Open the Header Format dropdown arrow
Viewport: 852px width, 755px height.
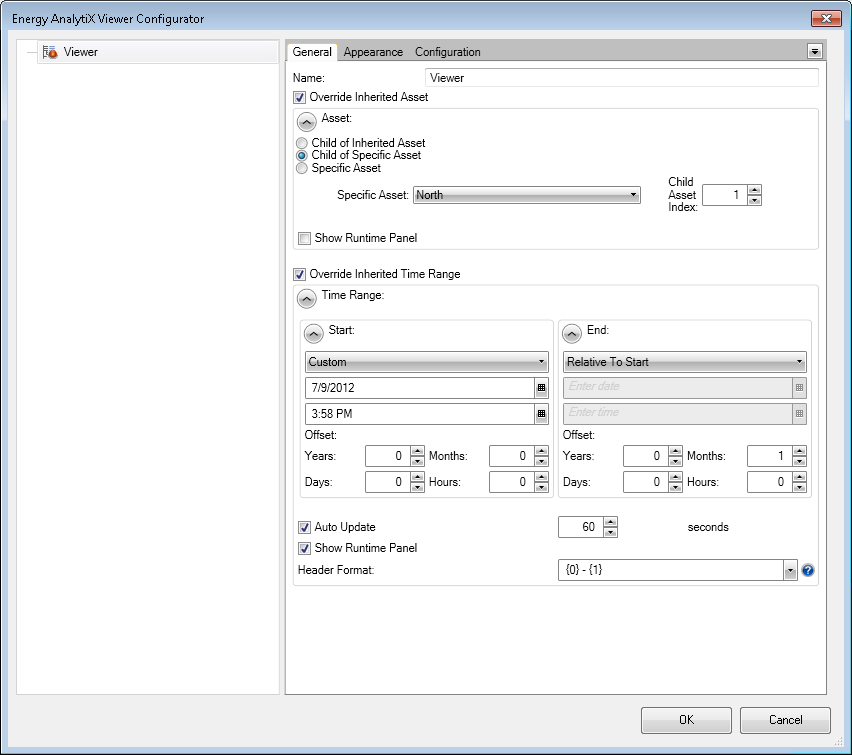pos(790,570)
